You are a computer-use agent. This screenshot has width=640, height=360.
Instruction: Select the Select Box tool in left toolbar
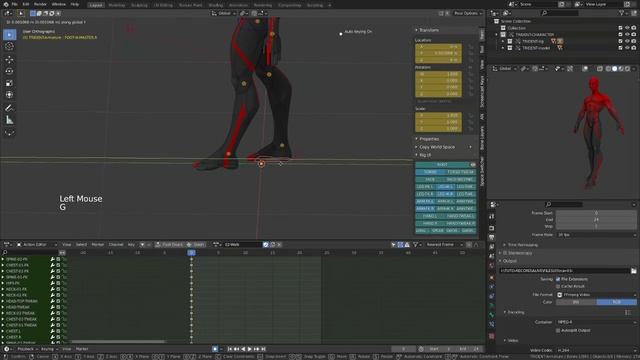coord(9,35)
